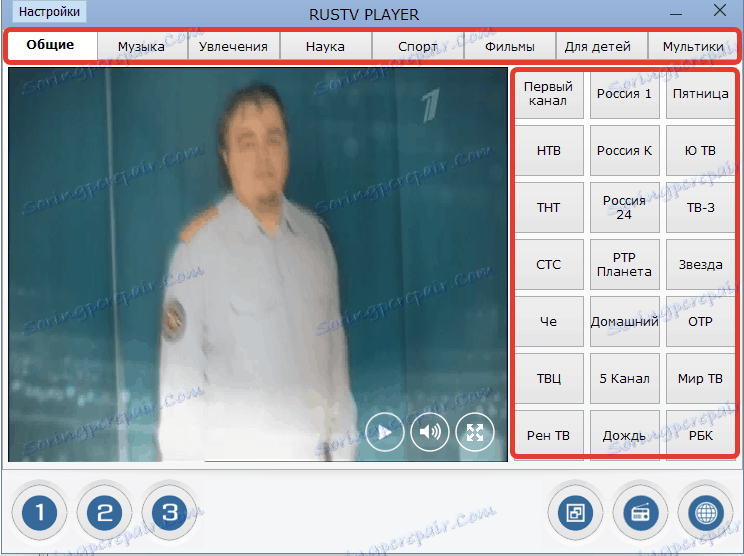Mute sound with the speaker icon
744x556 pixels.
(x=430, y=432)
